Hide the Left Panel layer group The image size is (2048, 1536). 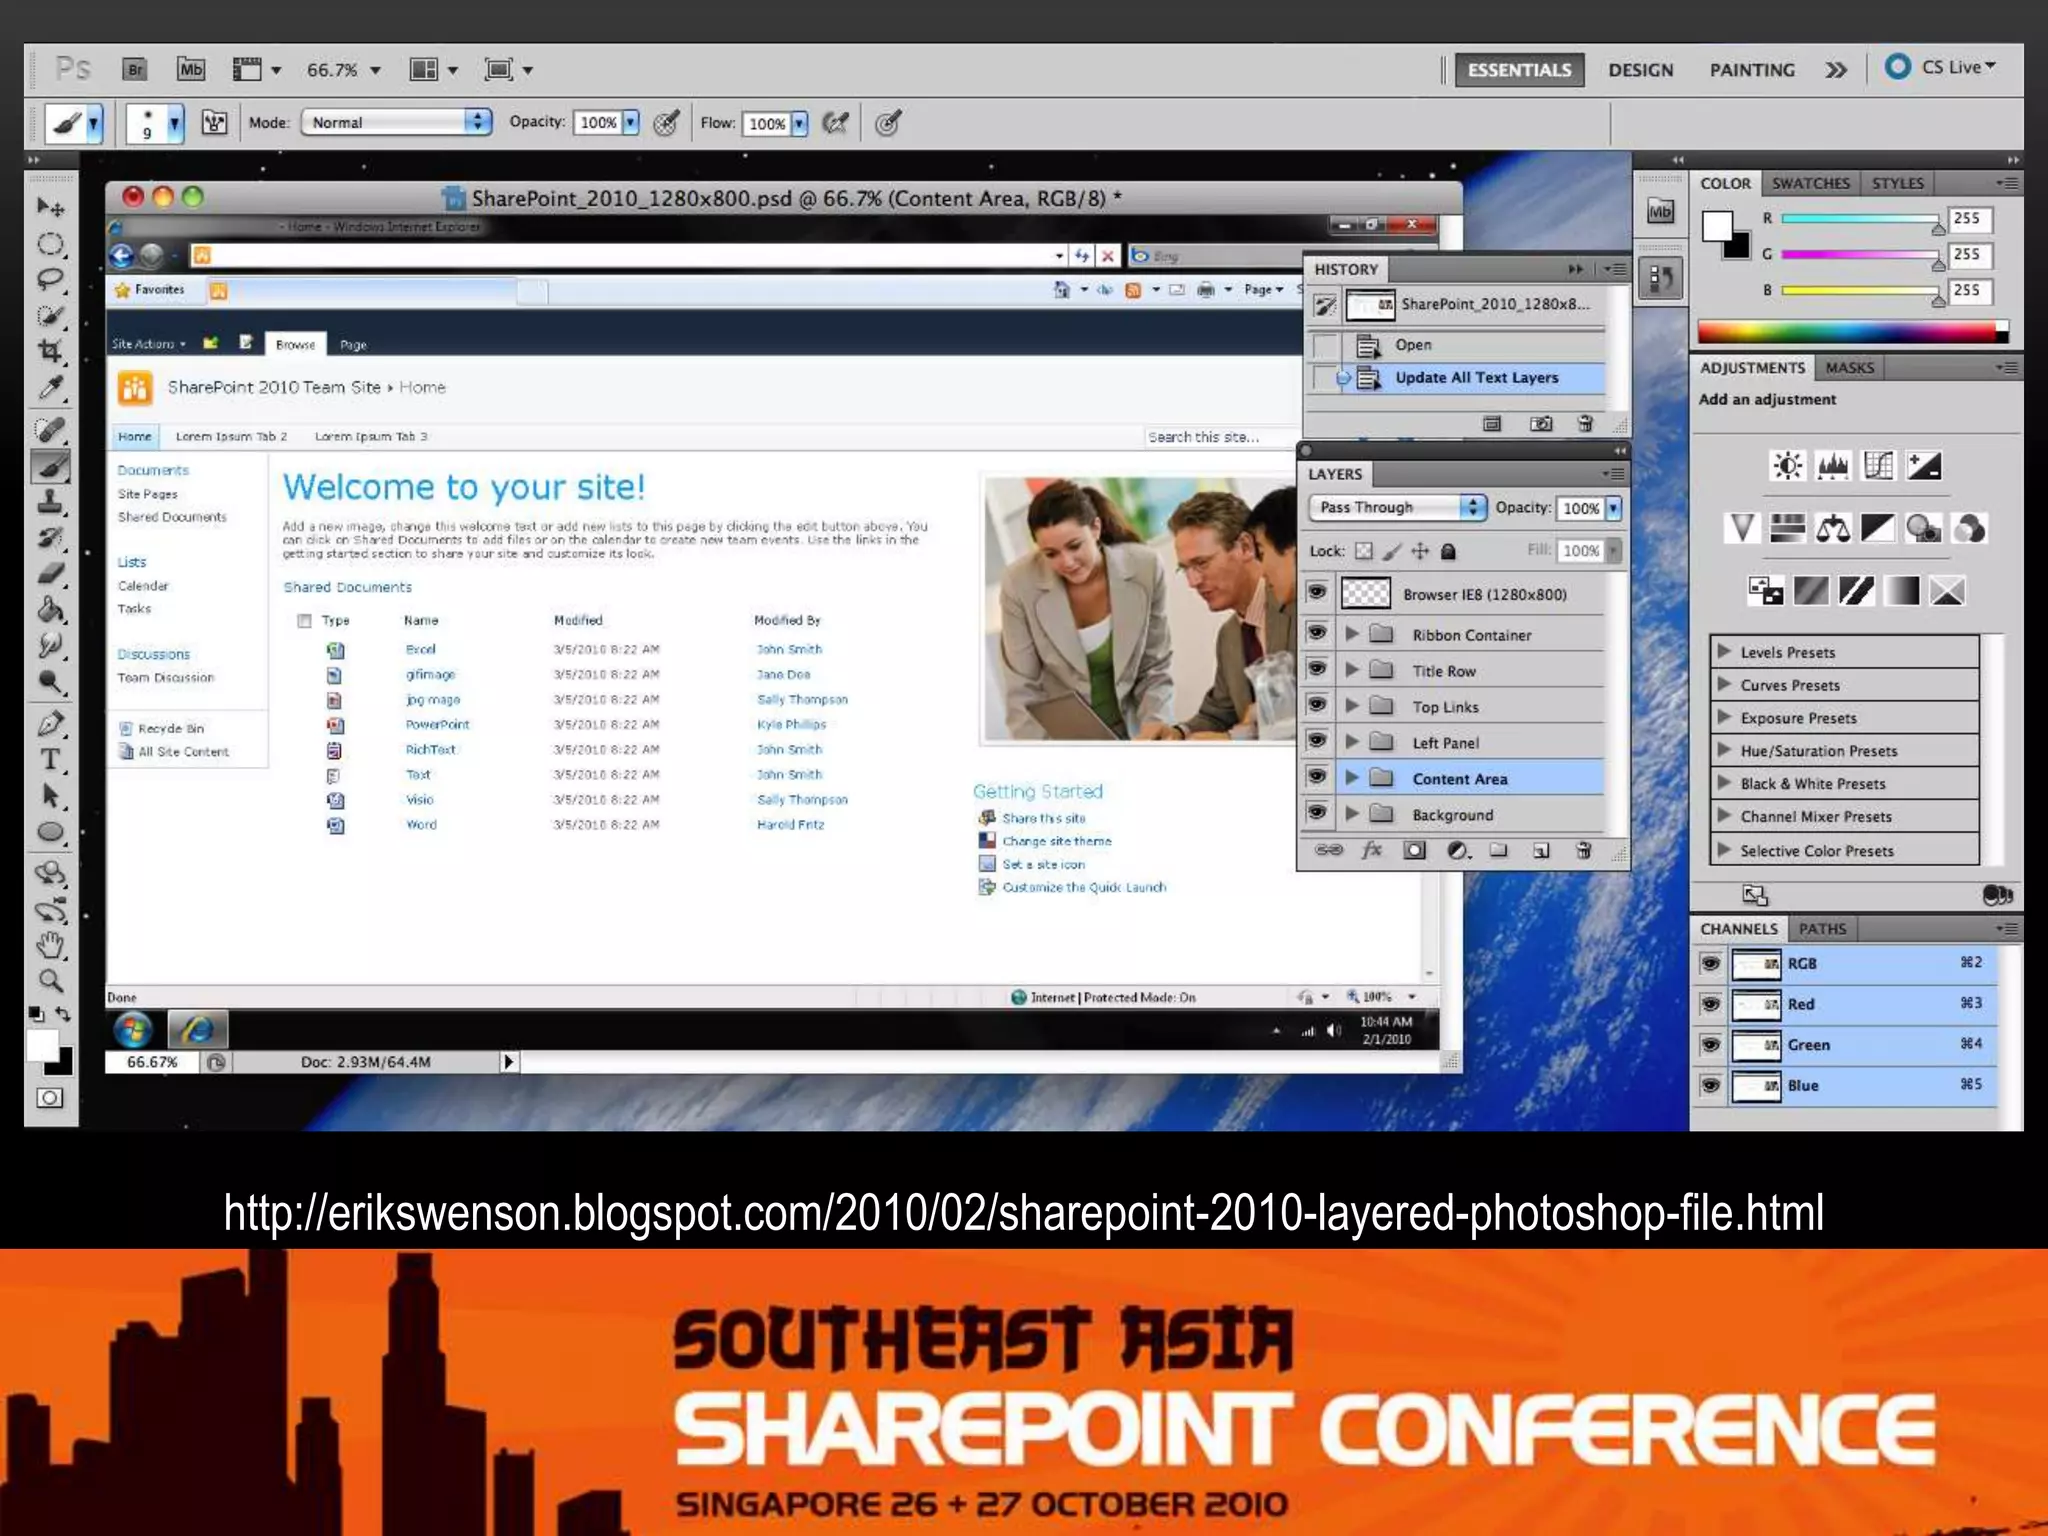click(x=1317, y=740)
